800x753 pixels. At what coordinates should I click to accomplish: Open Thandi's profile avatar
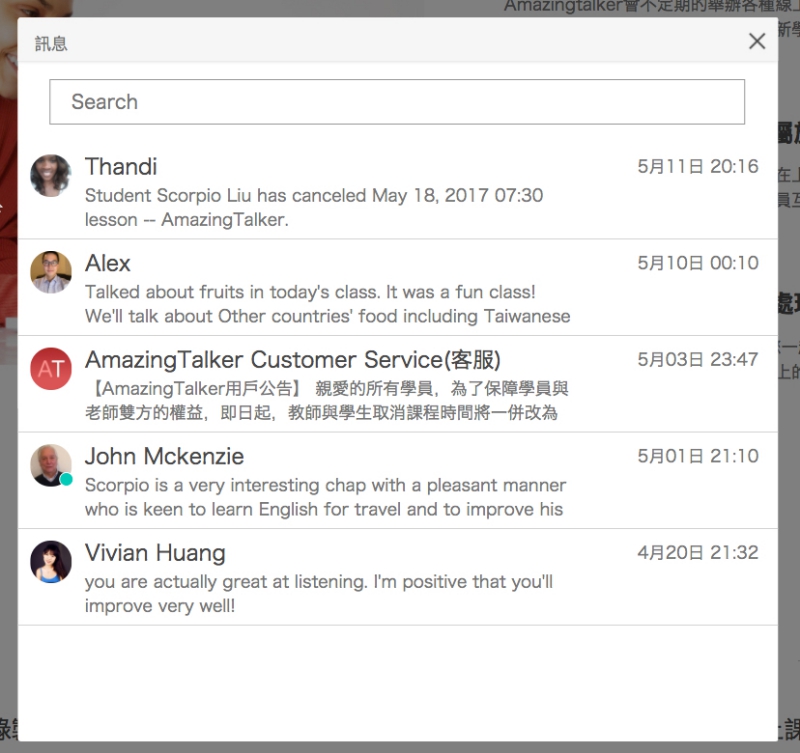click(x=51, y=175)
